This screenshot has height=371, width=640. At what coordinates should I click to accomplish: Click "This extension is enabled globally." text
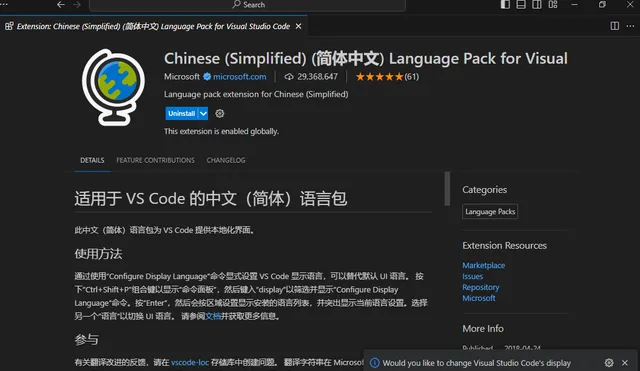coord(222,131)
